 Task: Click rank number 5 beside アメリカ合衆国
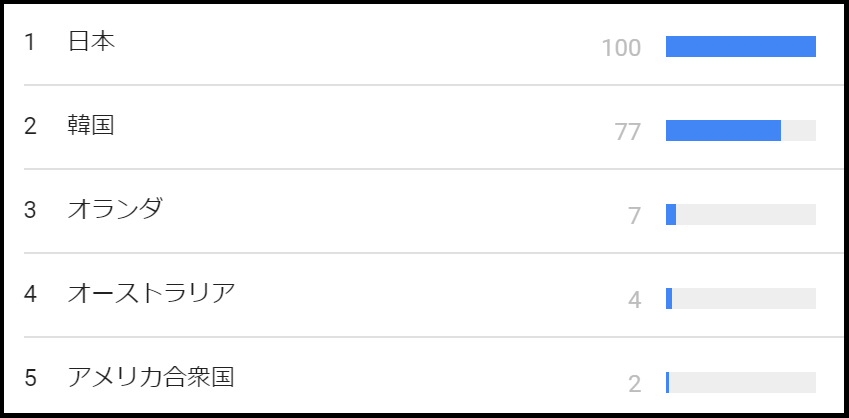click(30, 378)
